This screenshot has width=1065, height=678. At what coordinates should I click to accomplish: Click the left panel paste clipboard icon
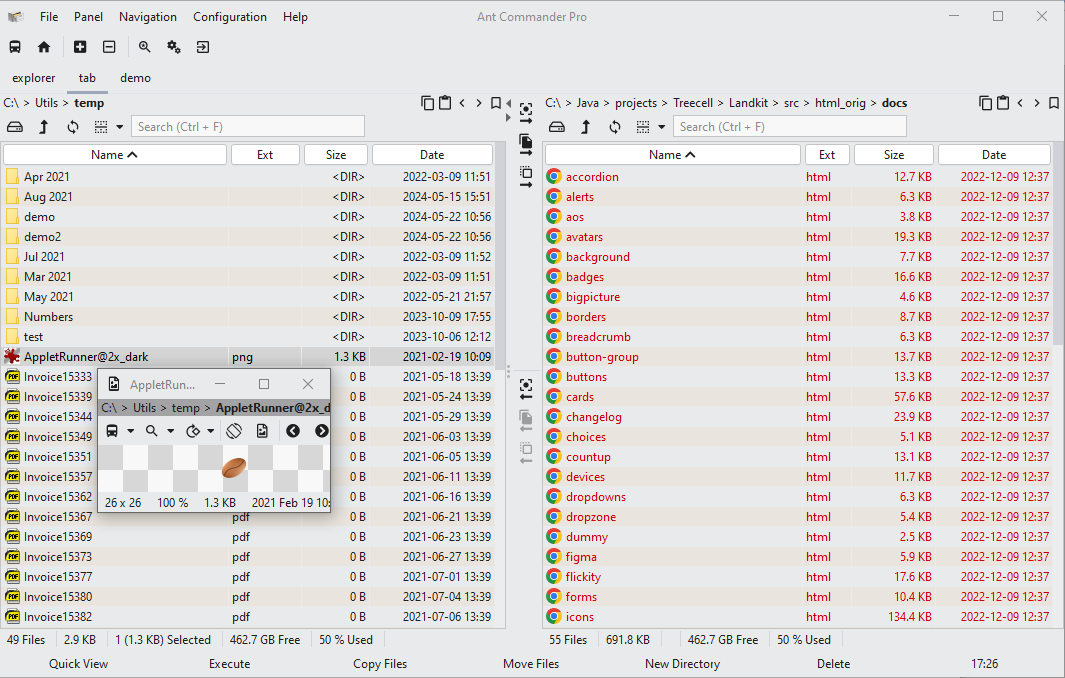coord(445,103)
